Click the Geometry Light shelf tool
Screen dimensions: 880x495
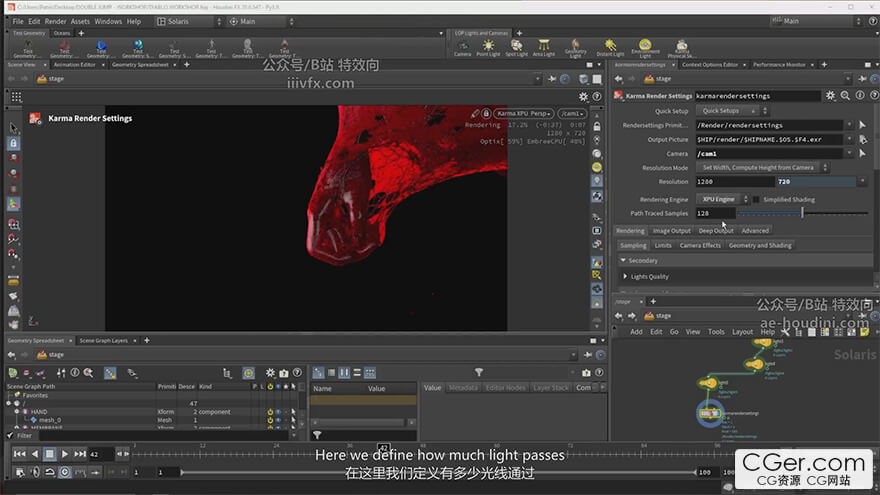[x=576, y=47]
